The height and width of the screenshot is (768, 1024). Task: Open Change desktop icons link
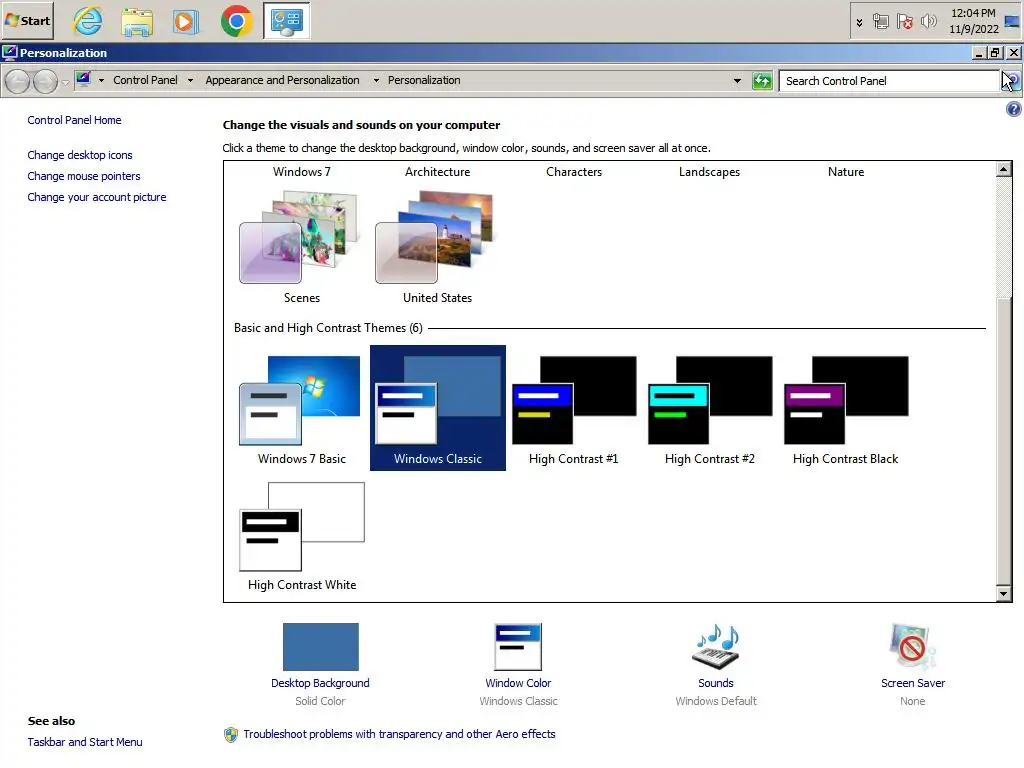(80, 155)
